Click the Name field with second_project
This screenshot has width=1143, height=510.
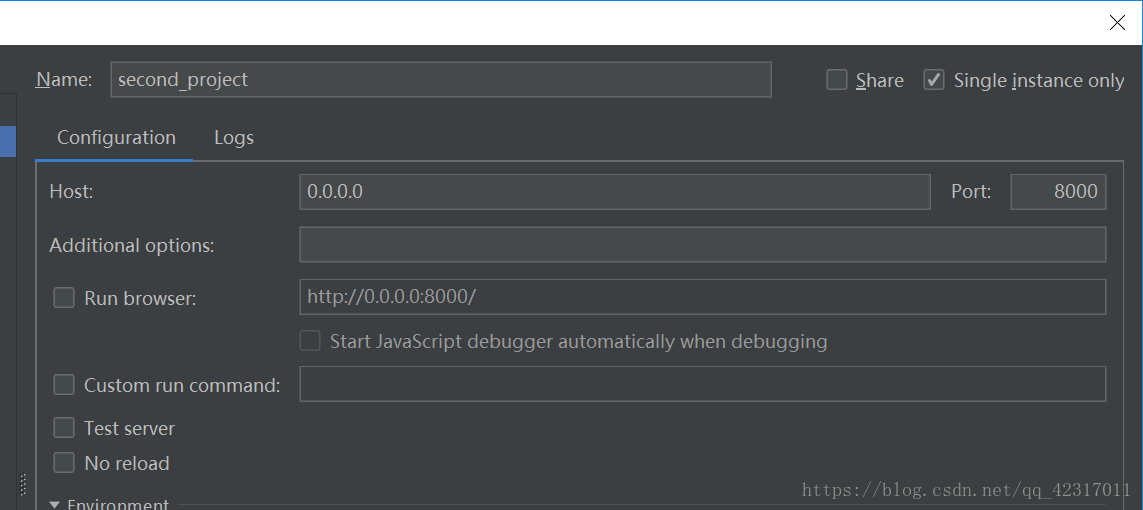coord(441,79)
